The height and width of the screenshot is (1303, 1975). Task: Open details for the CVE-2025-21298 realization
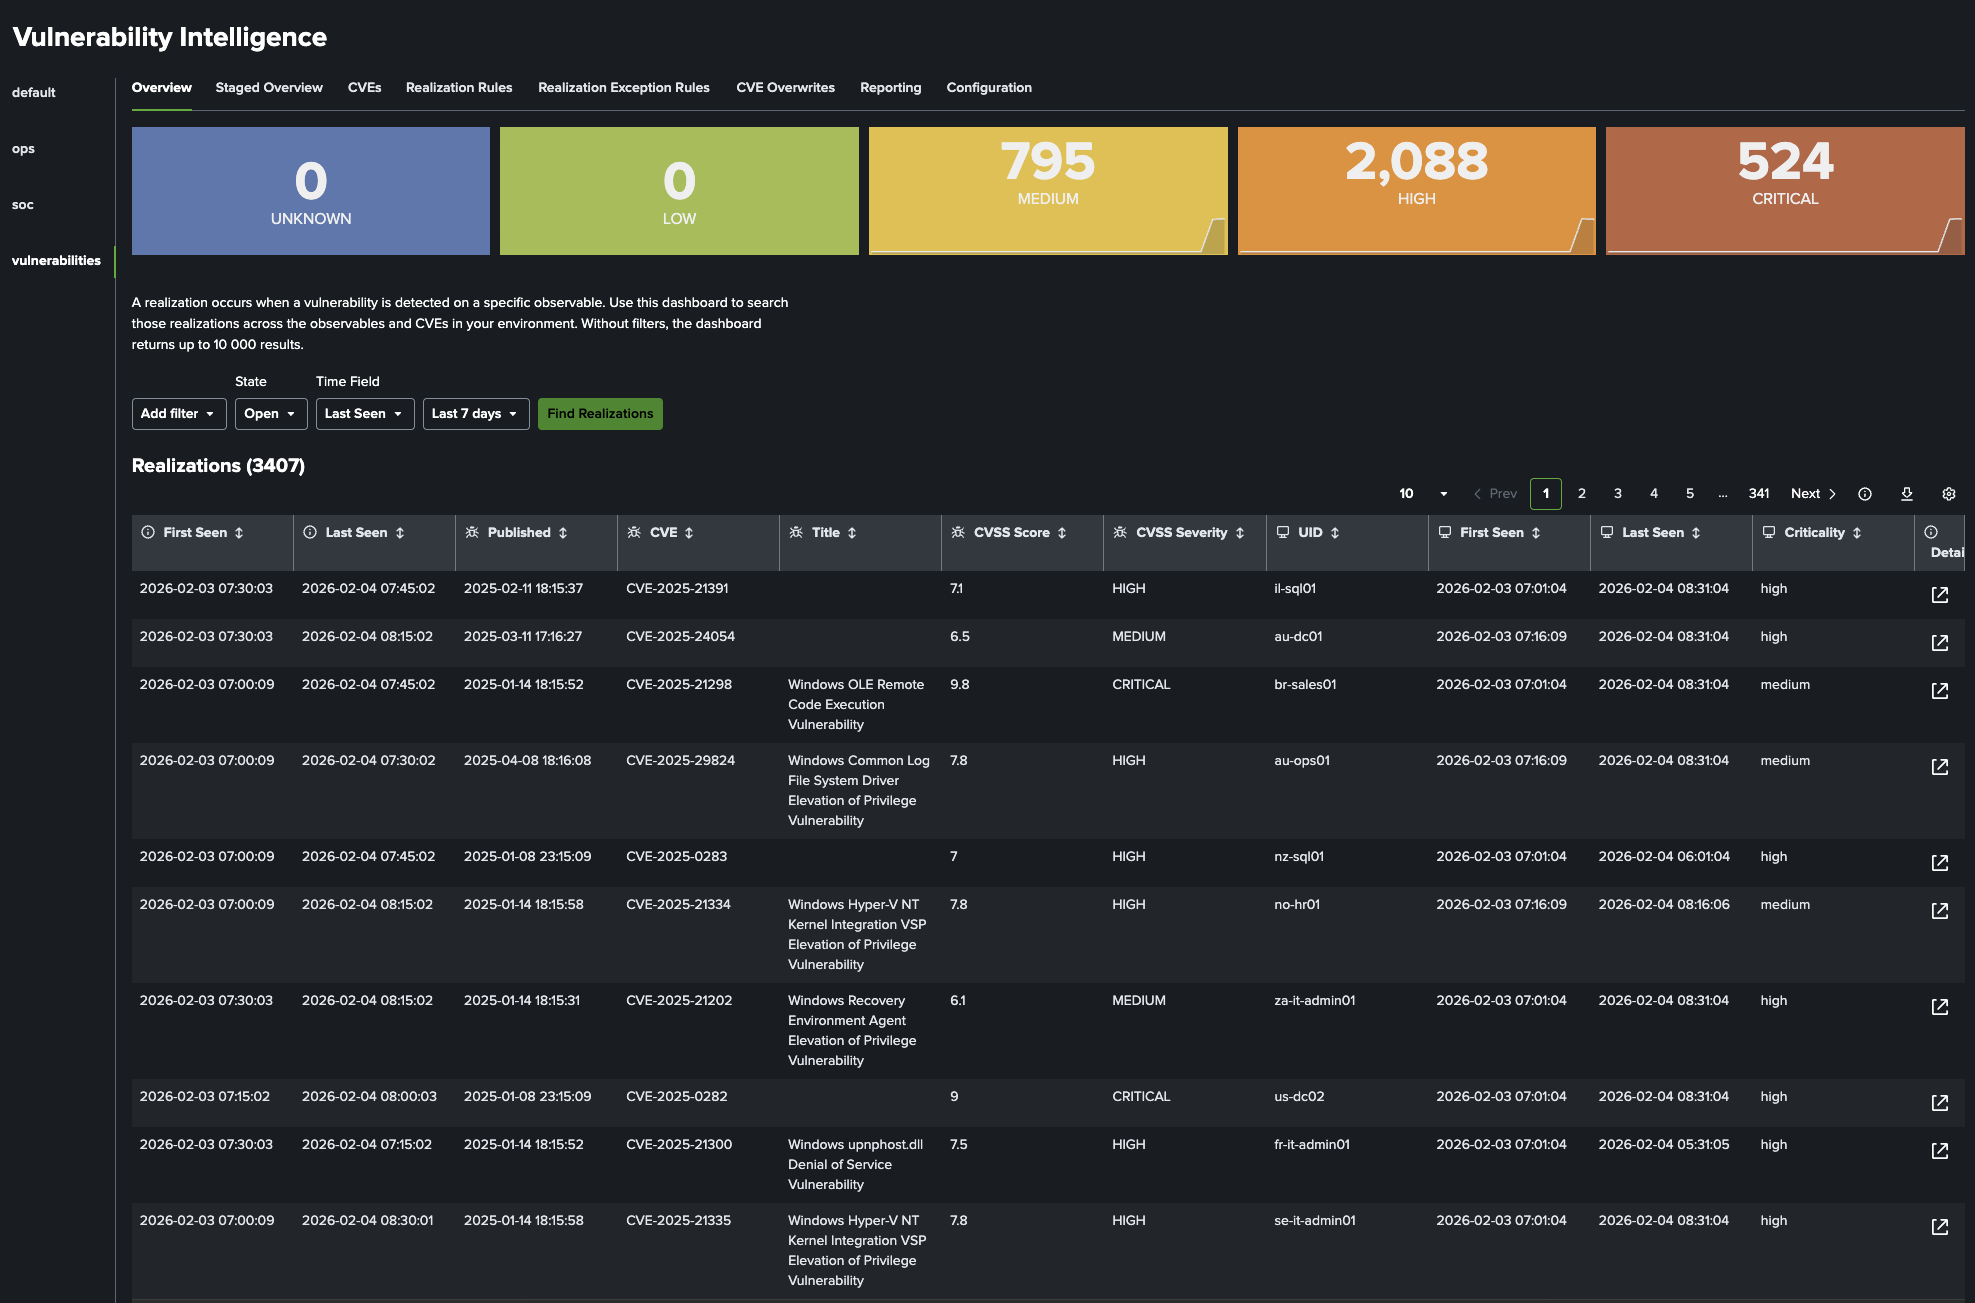[1939, 690]
